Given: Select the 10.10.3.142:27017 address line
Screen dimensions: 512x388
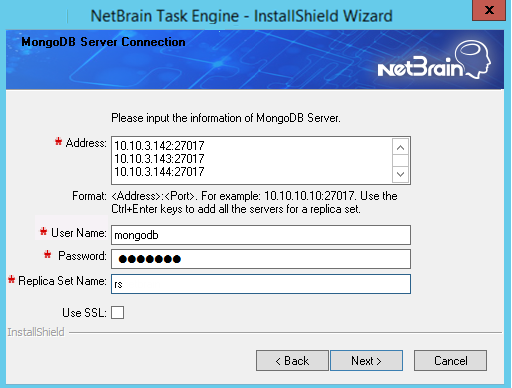Looking at the screenshot, I should (159, 146).
